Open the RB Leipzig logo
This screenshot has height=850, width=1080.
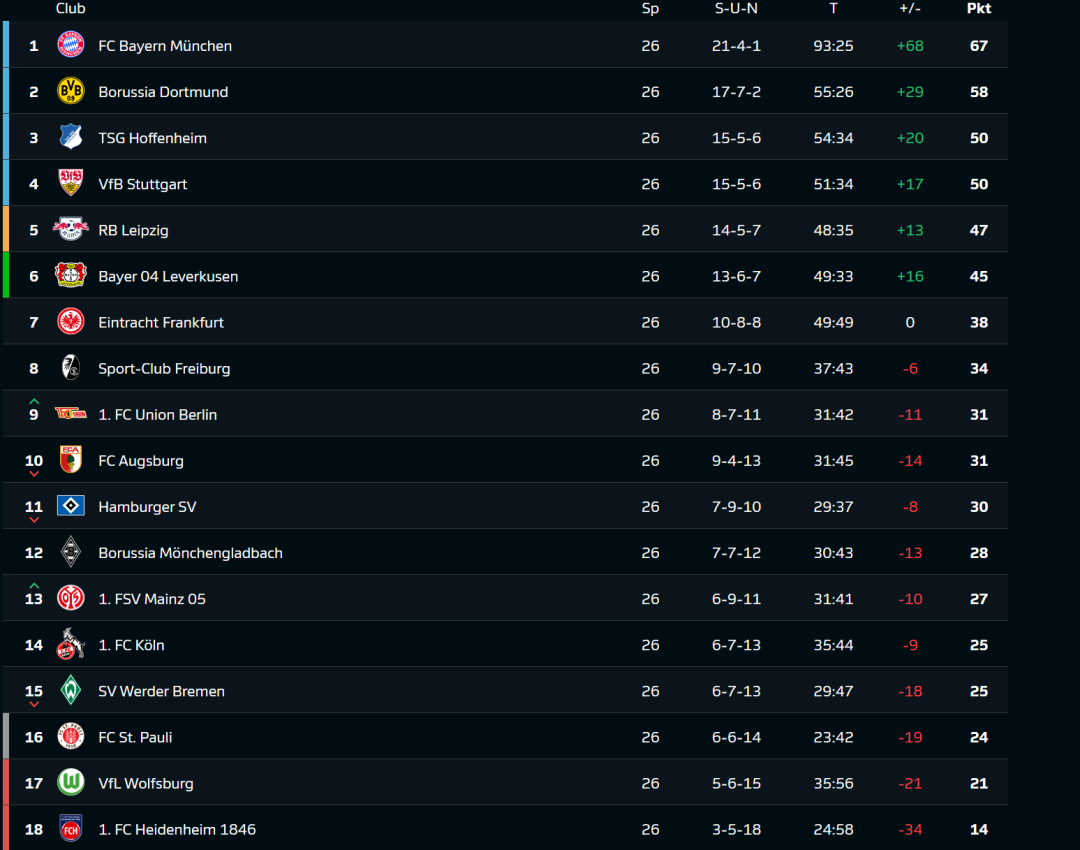pos(71,229)
